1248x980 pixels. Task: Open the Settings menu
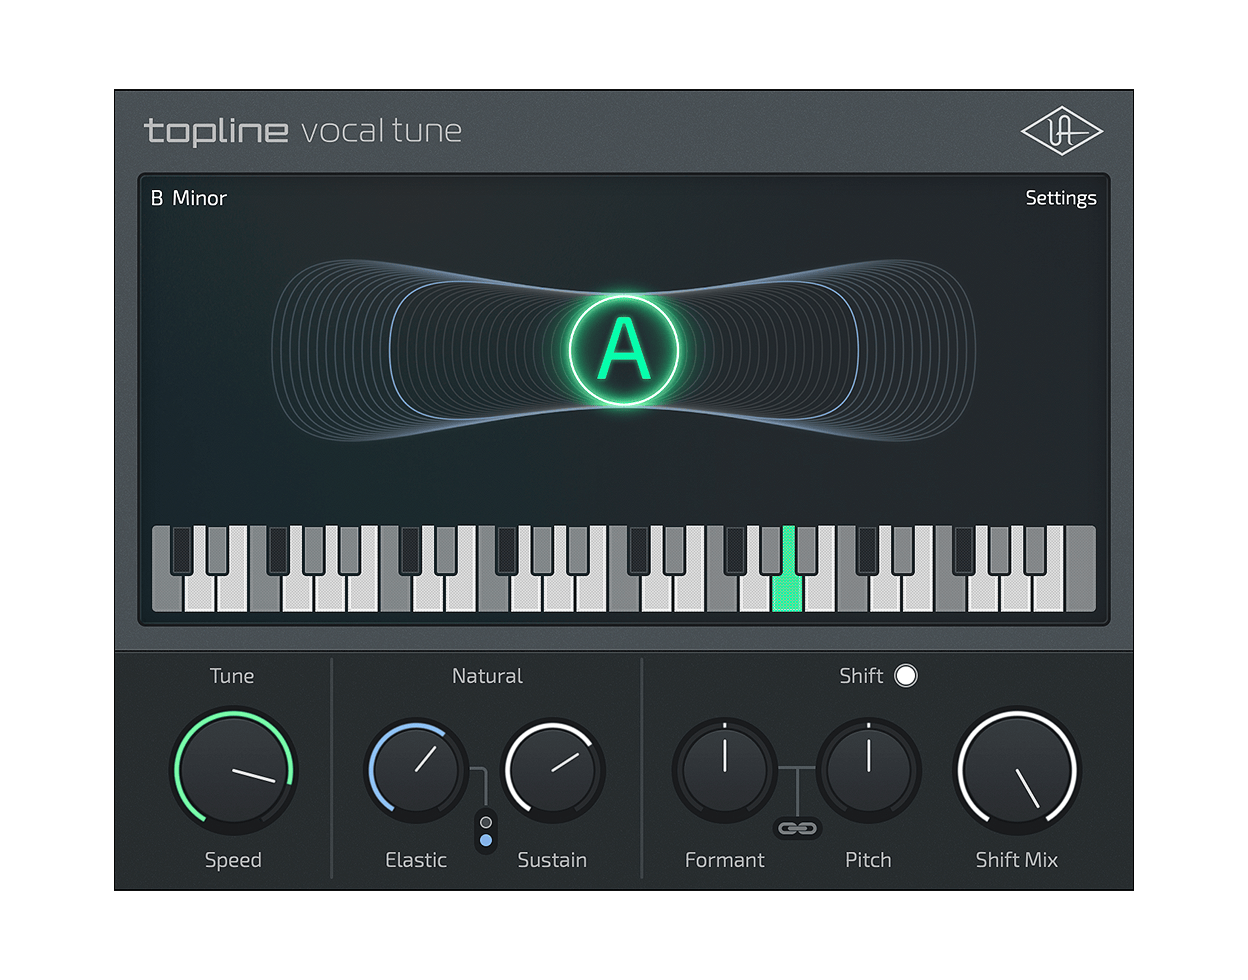1061,198
